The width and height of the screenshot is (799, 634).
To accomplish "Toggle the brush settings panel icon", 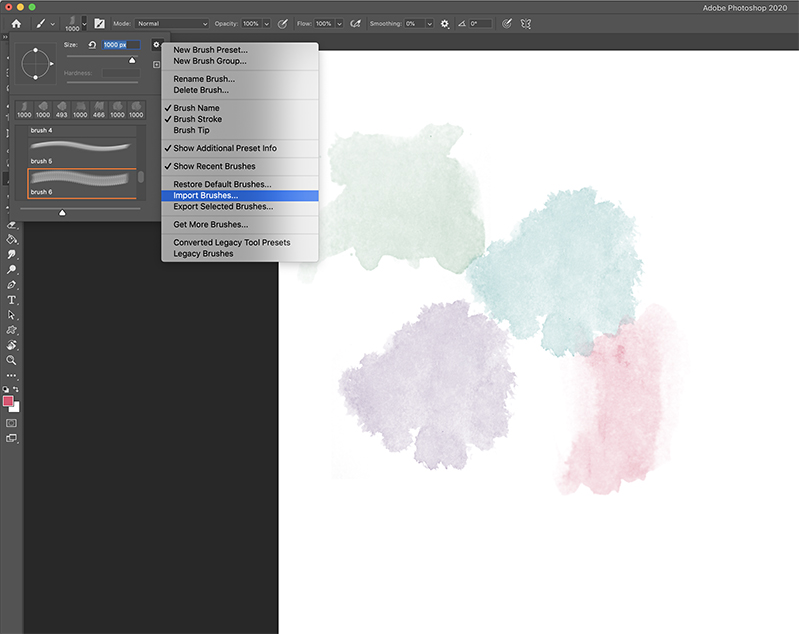I will (100, 23).
